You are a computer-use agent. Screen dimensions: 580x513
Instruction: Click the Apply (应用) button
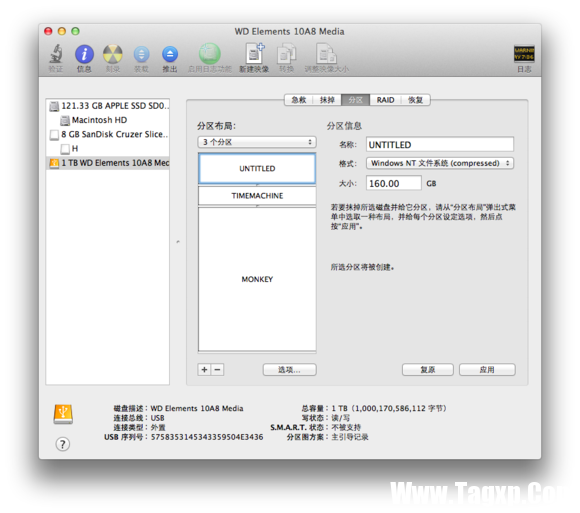coord(487,369)
